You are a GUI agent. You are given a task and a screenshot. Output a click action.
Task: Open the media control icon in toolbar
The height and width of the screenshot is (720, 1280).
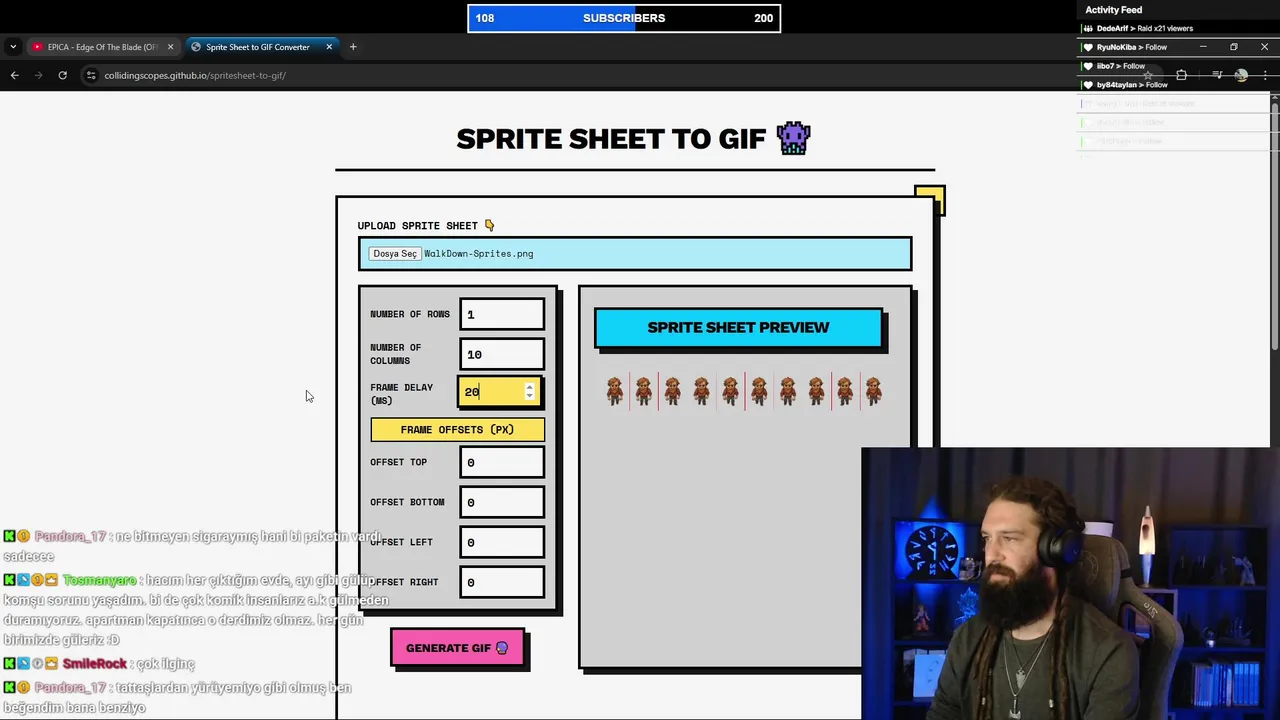point(1217,75)
